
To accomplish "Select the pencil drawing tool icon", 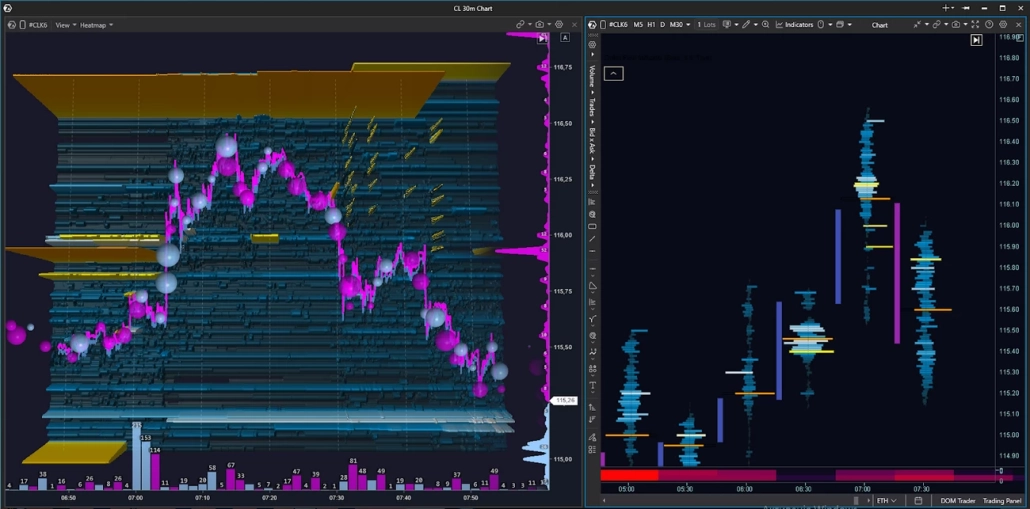I will [x=746, y=25].
